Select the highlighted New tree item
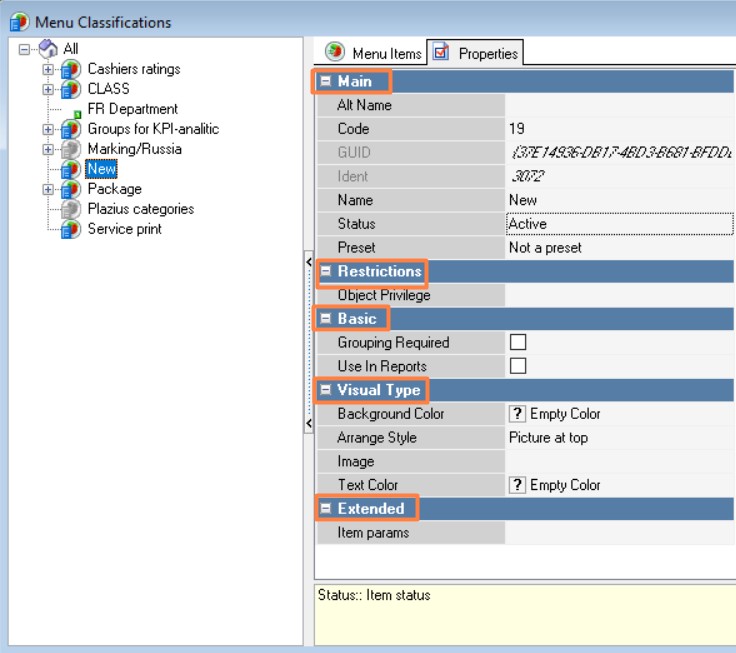This screenshot has height=653, width=736. tap(101, 169)
